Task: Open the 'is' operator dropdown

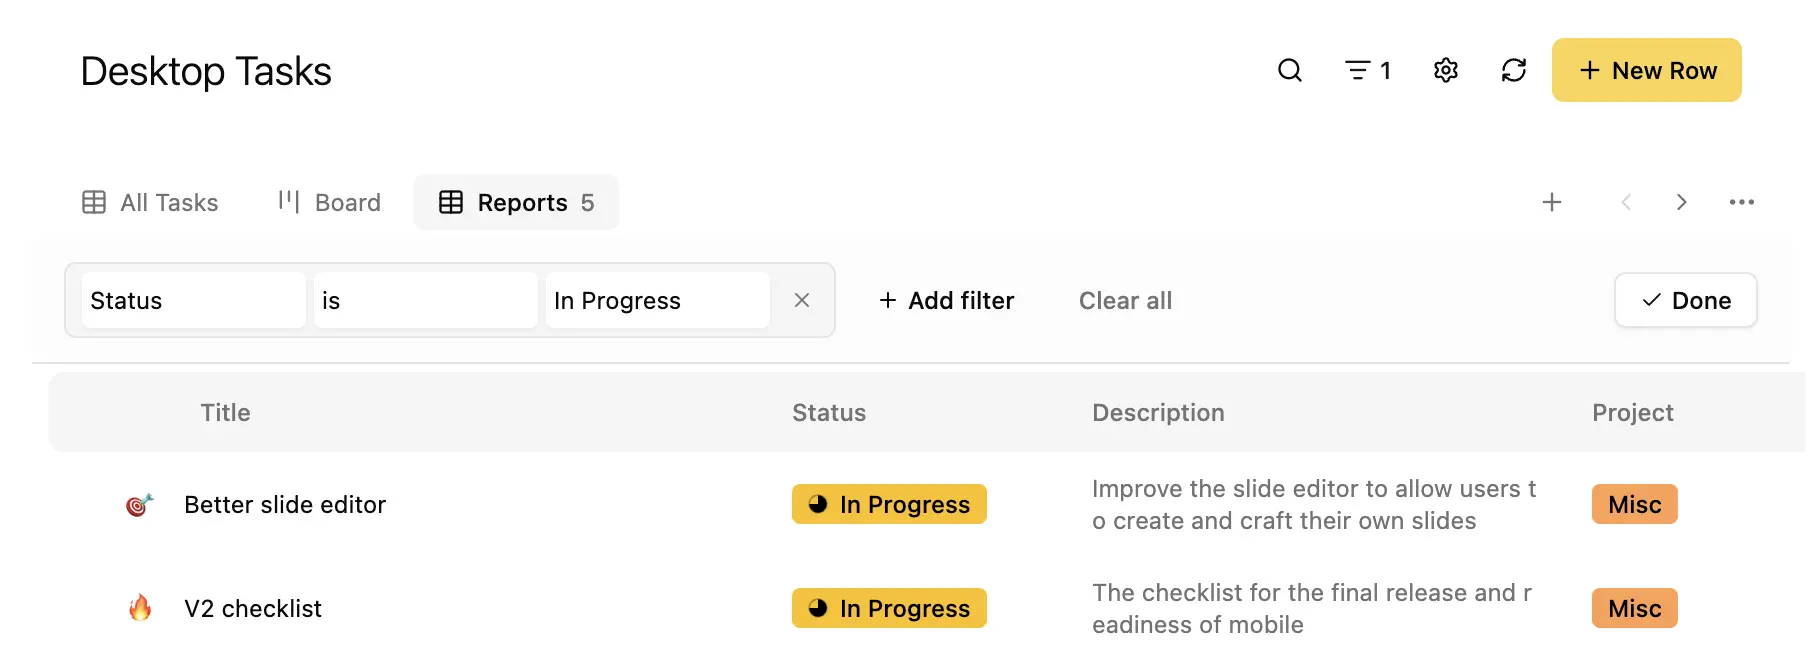Action: point(426,300)
